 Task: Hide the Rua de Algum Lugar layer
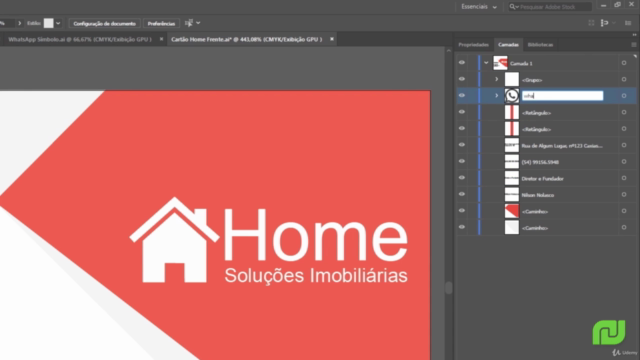coord(462,145)
